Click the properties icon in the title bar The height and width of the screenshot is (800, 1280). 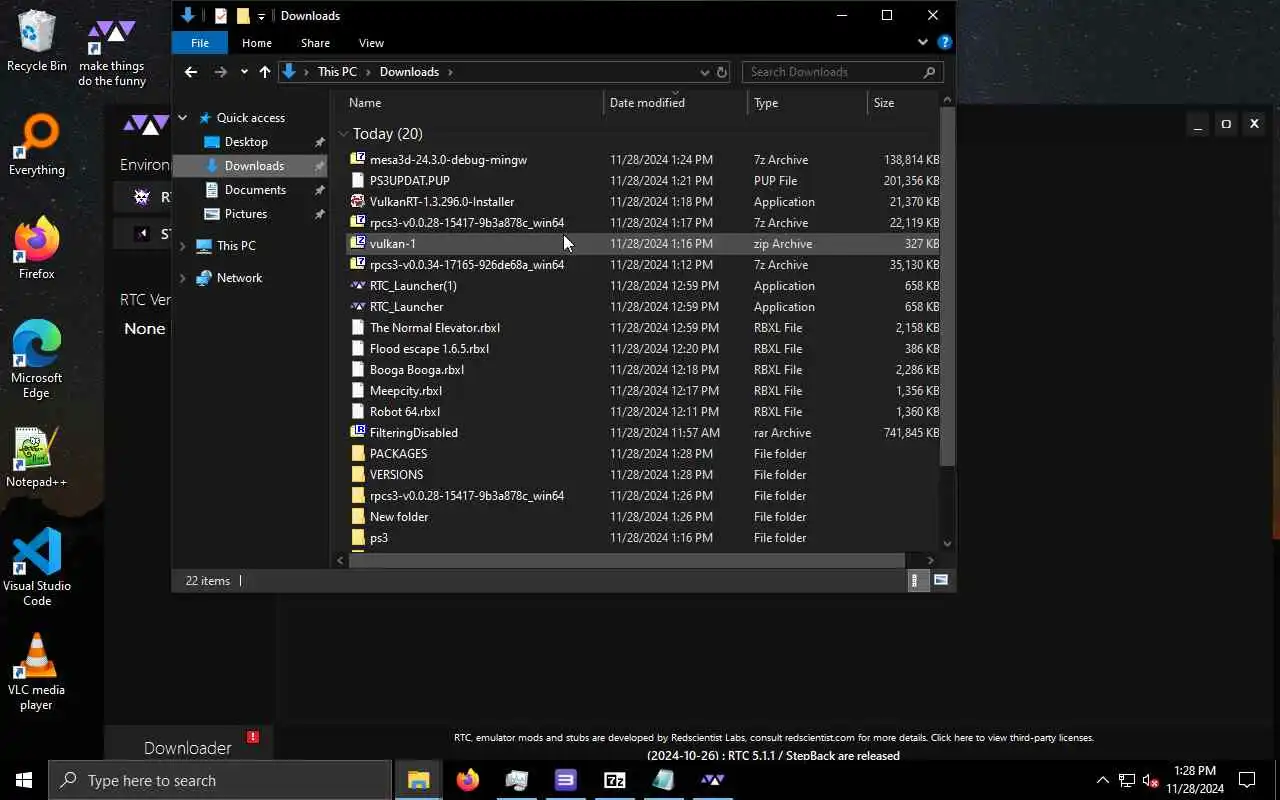click(x=221, y=16)
